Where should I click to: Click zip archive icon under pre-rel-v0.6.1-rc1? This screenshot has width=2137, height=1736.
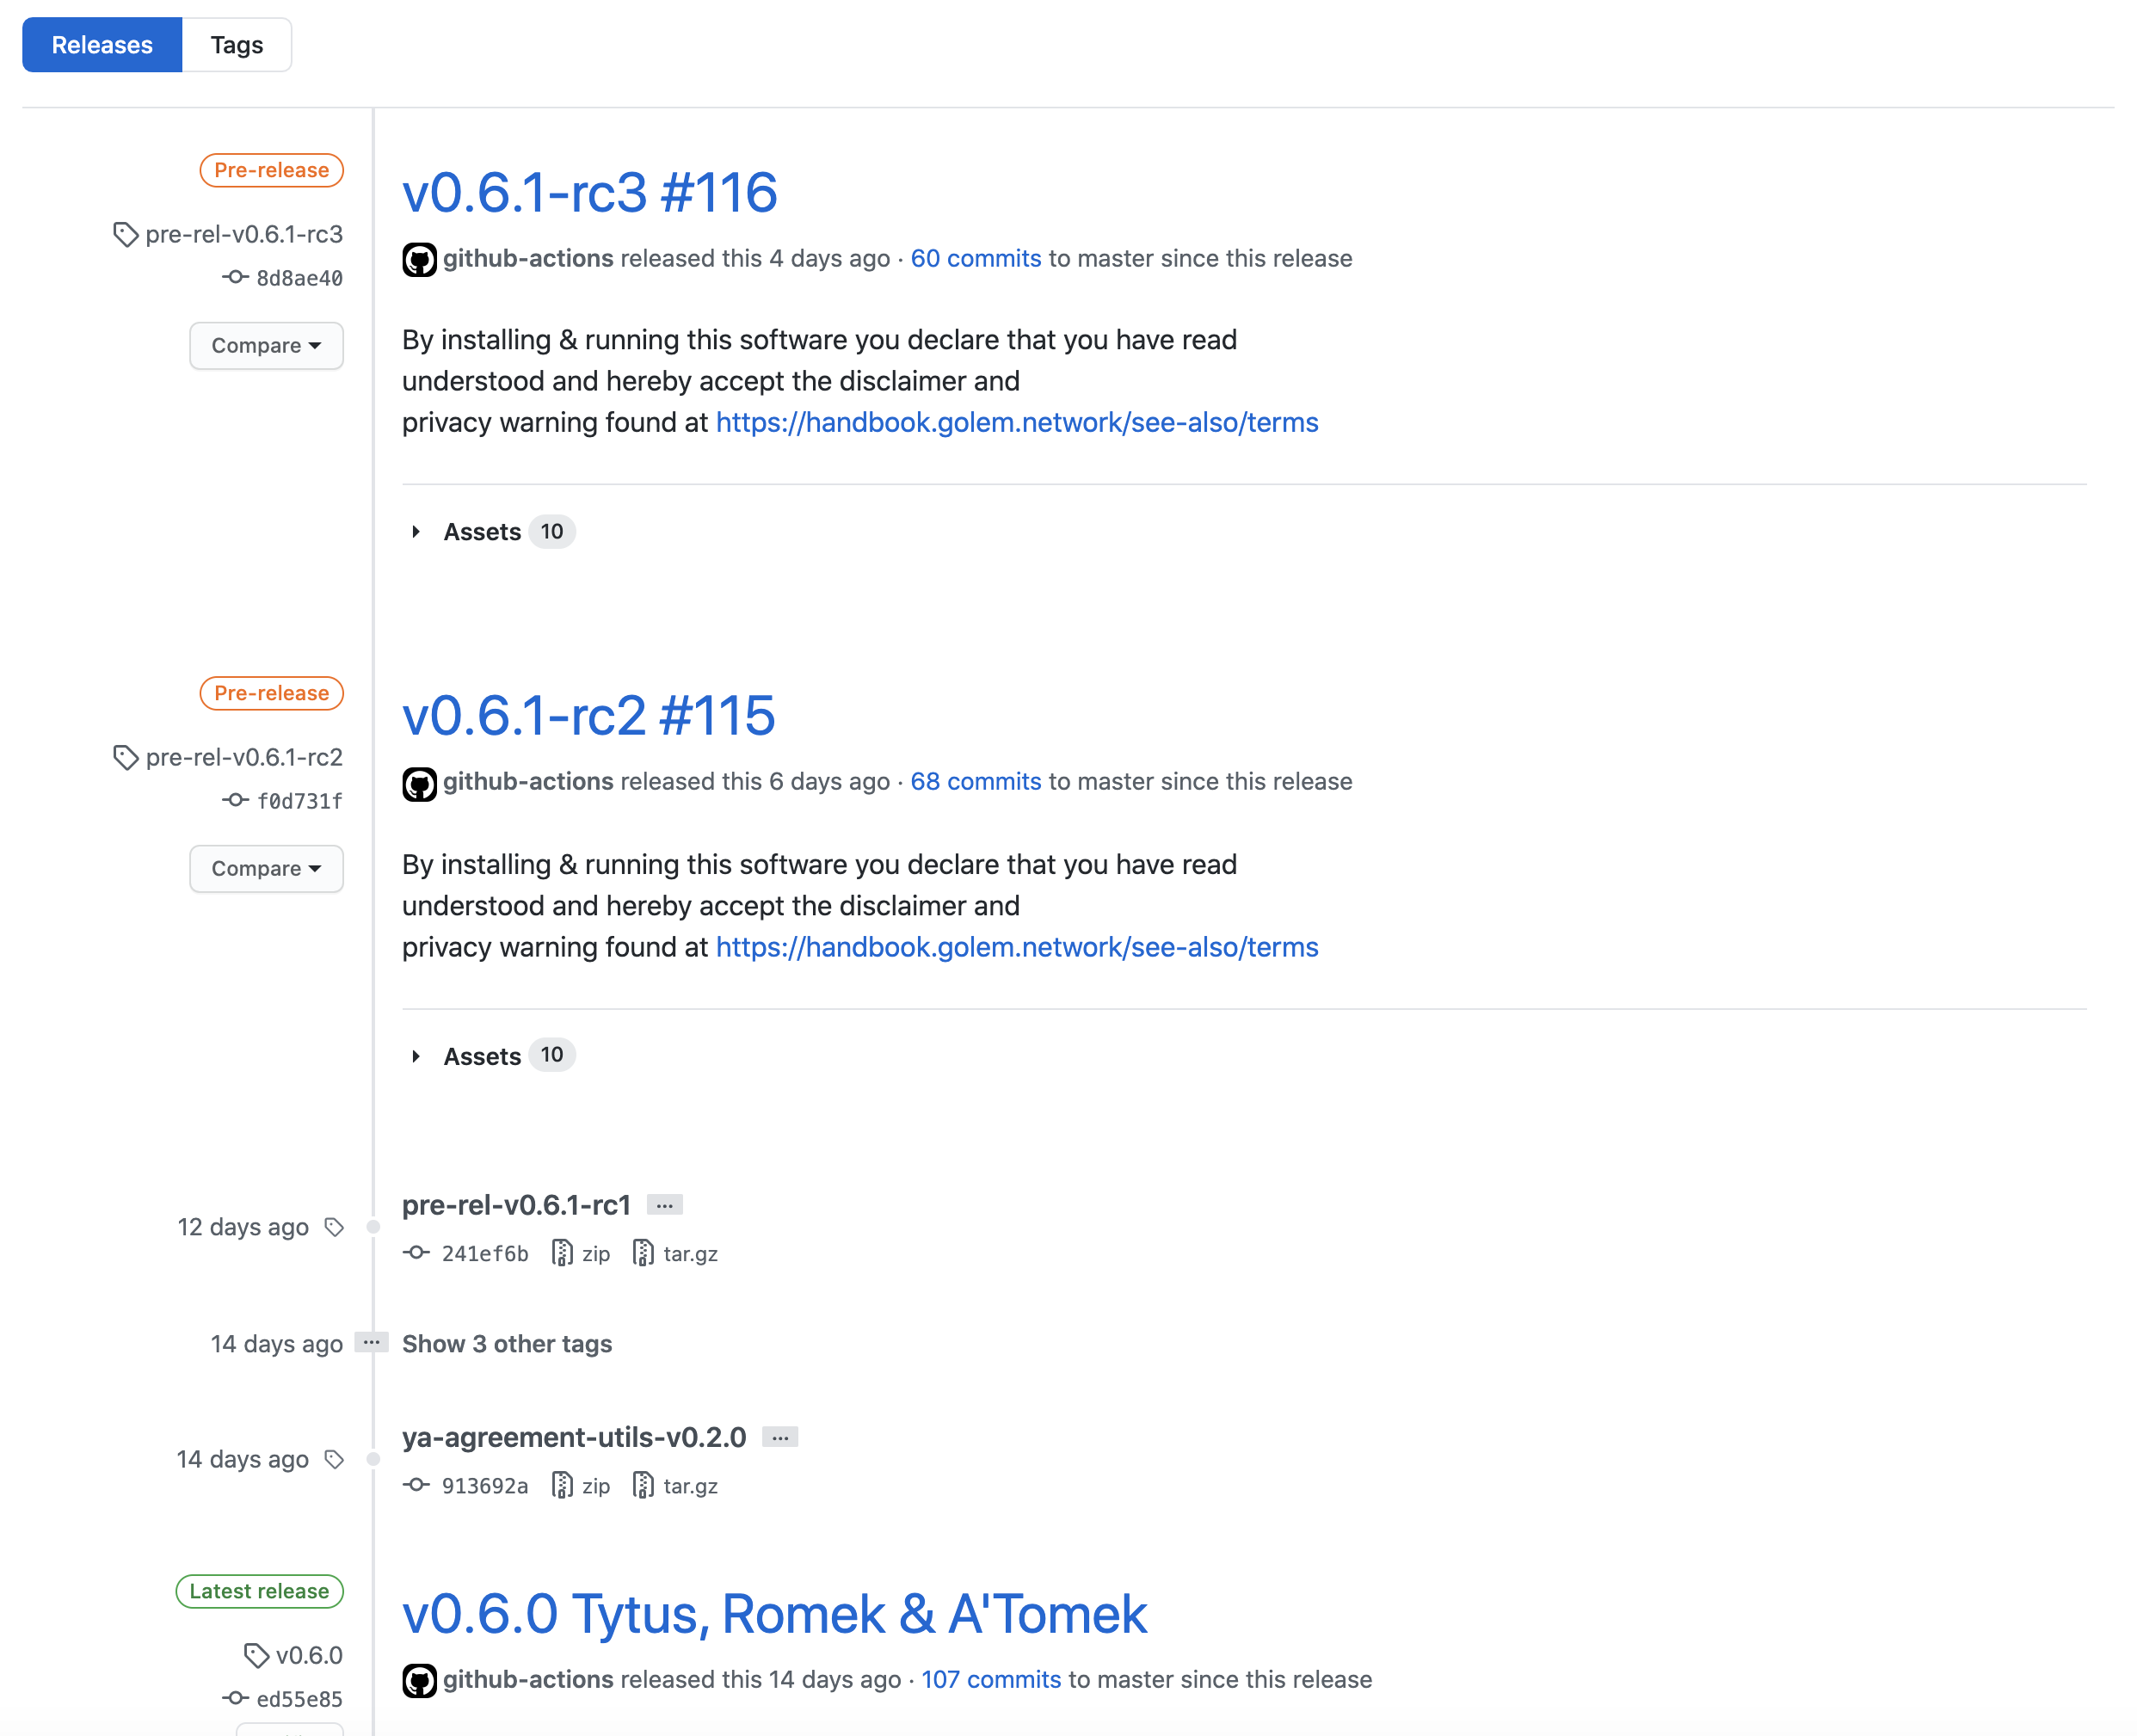click(562, 1253)
